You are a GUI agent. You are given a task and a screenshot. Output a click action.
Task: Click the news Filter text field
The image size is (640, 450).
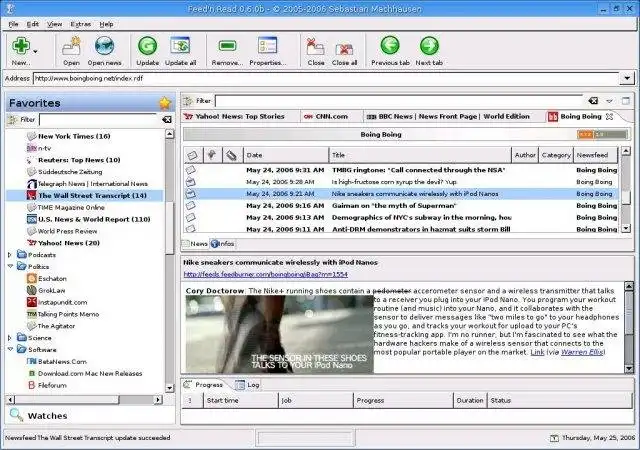[x=399, y=101]
